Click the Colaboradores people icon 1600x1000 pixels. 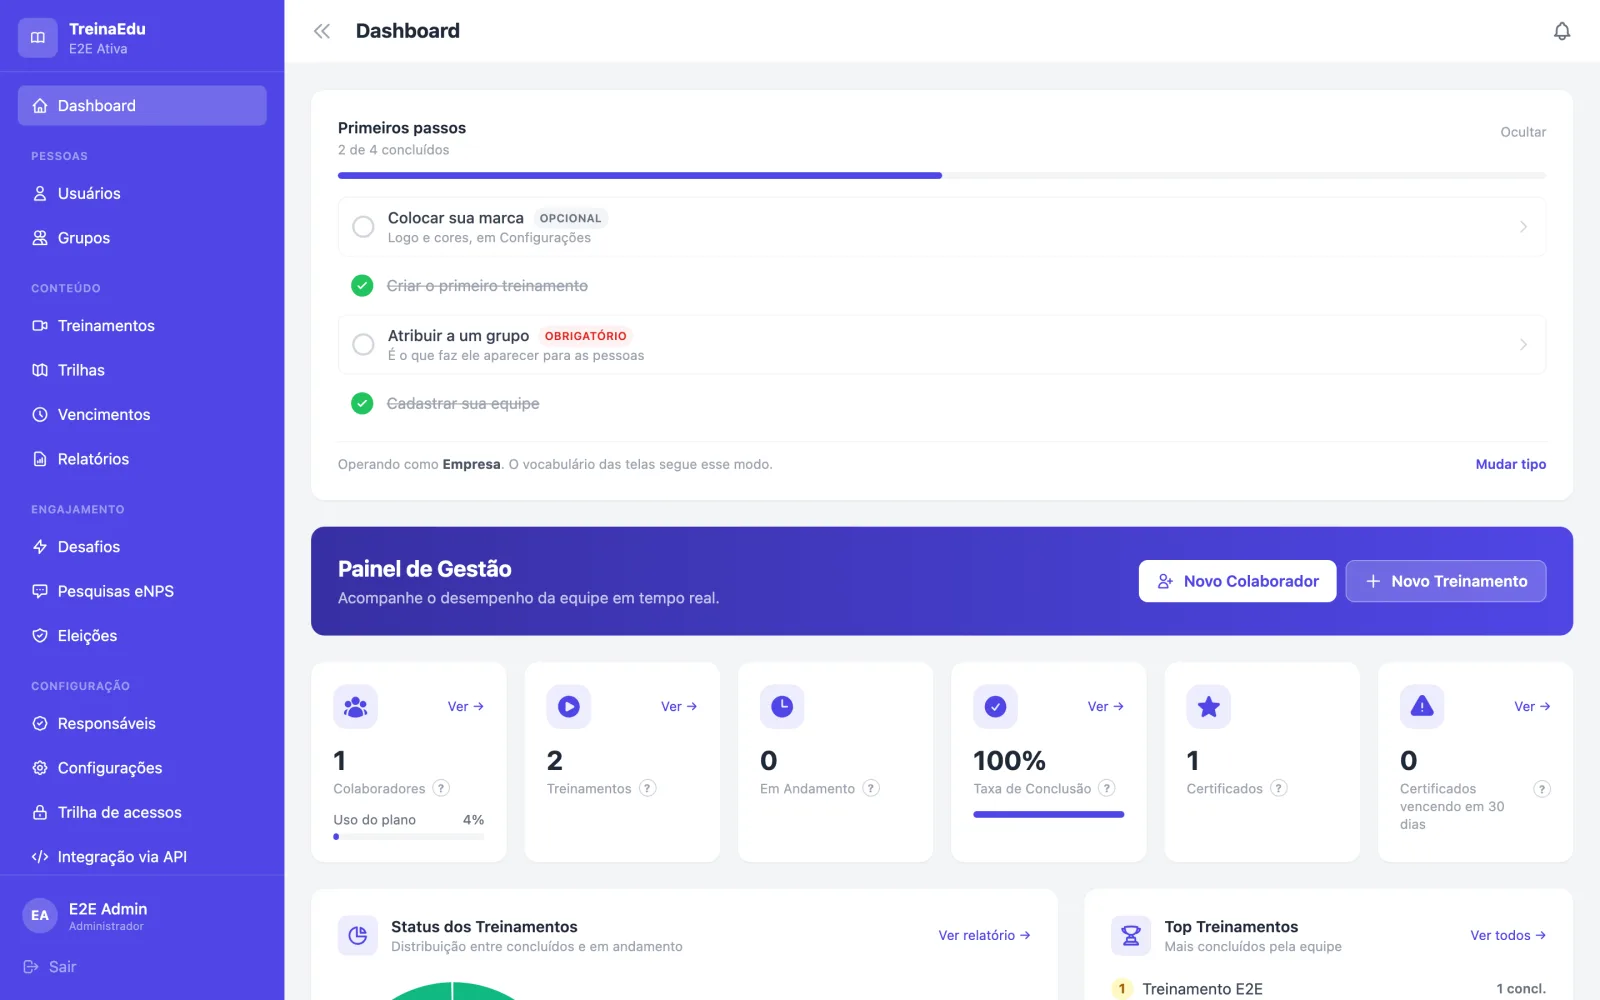pos(355,707)
